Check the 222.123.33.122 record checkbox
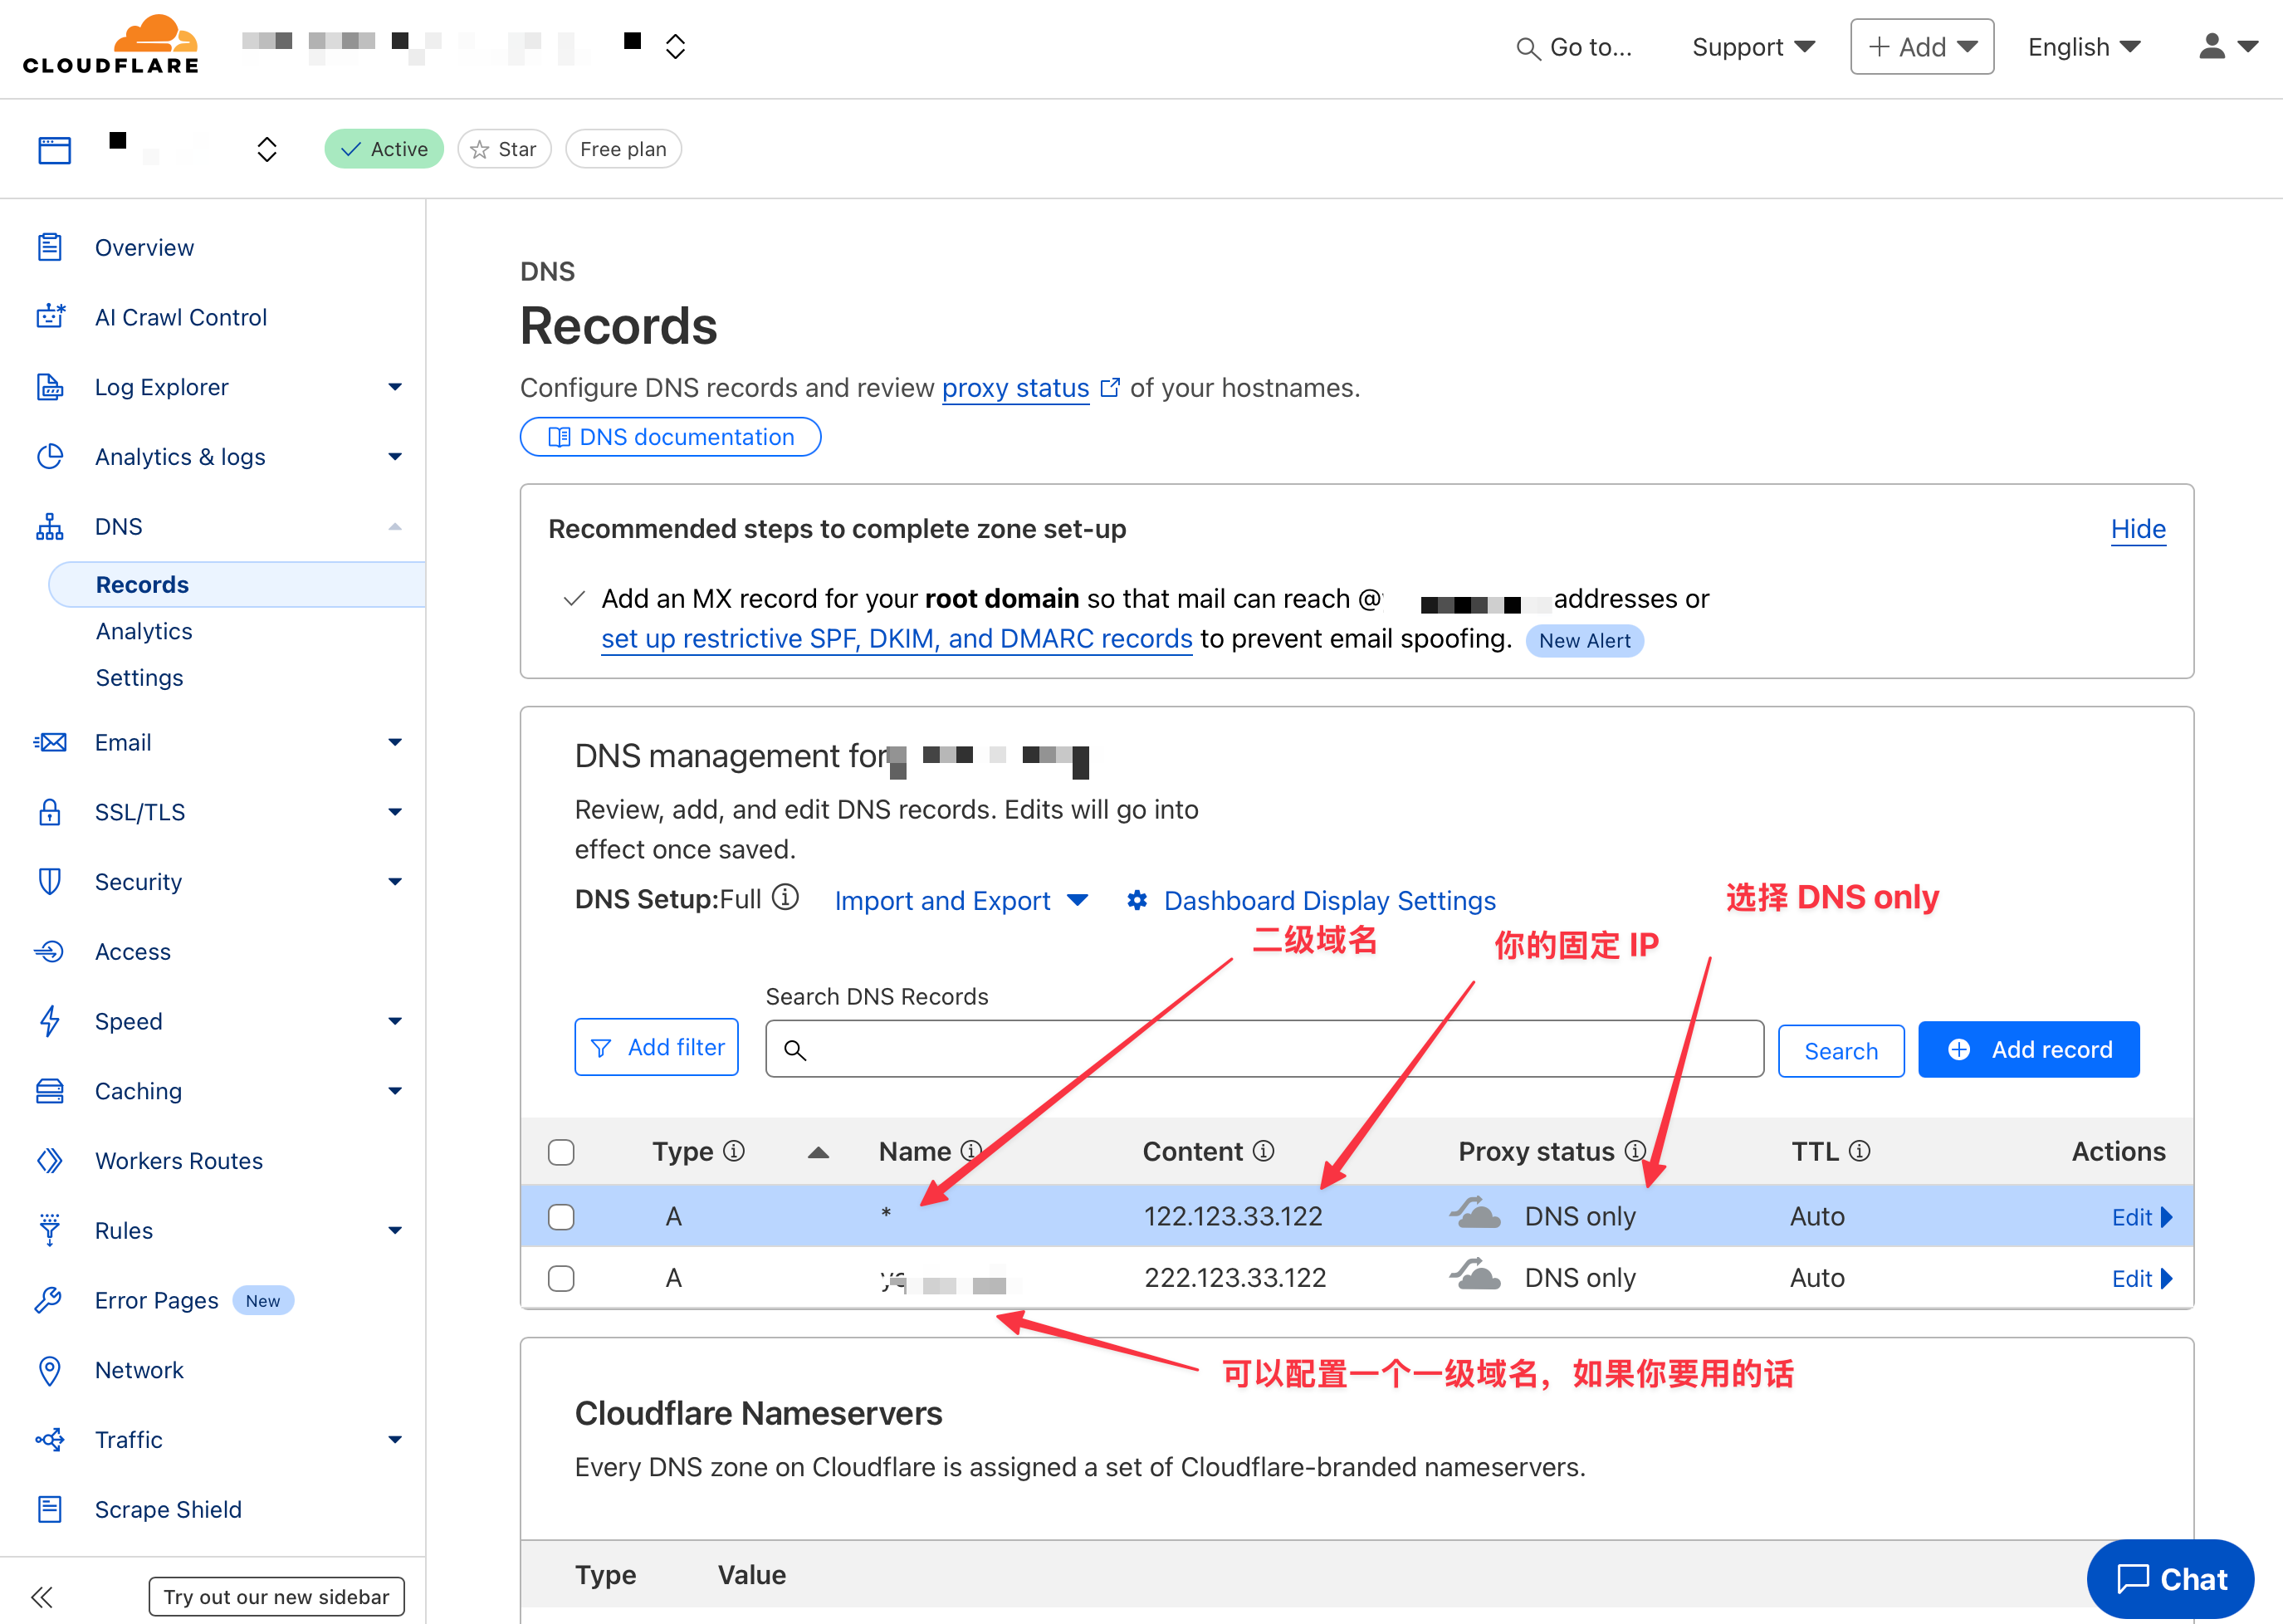Screen dimensions: 2283x1624 pos(561,1278)
